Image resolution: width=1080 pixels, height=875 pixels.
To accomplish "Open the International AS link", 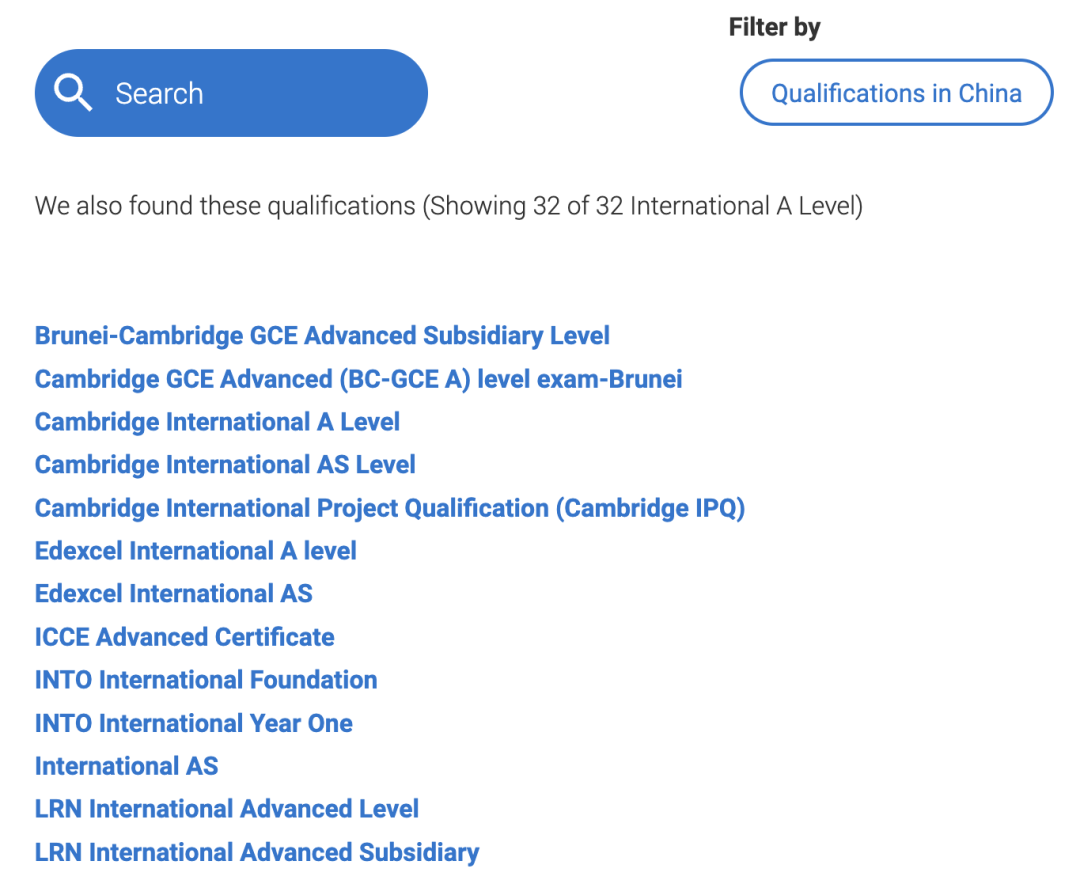I will click(x=127, y=765).
